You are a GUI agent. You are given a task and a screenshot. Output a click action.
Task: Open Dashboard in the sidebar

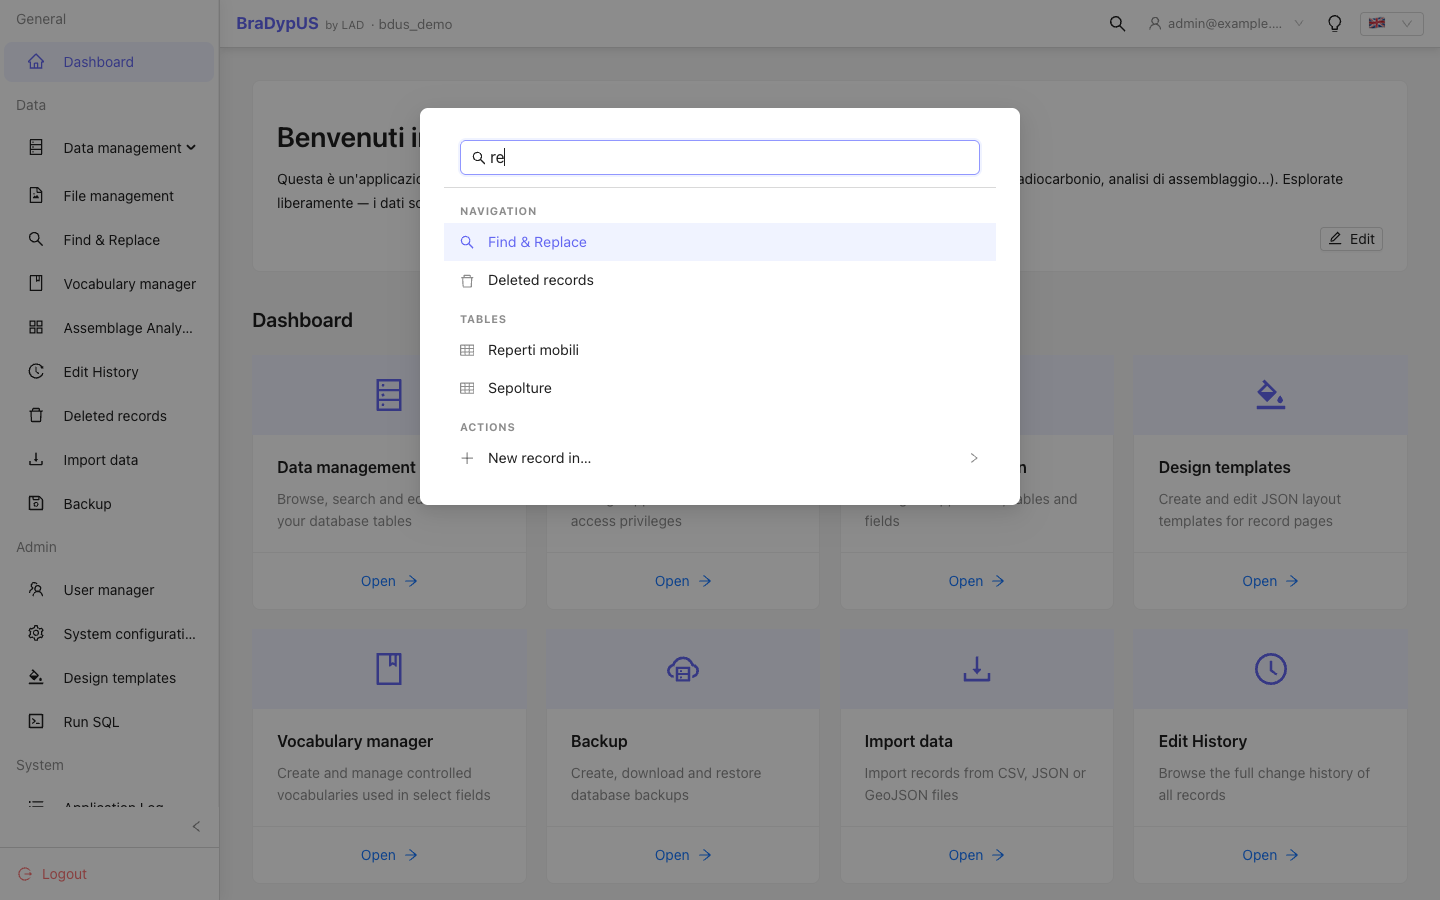tap(109, 62)
